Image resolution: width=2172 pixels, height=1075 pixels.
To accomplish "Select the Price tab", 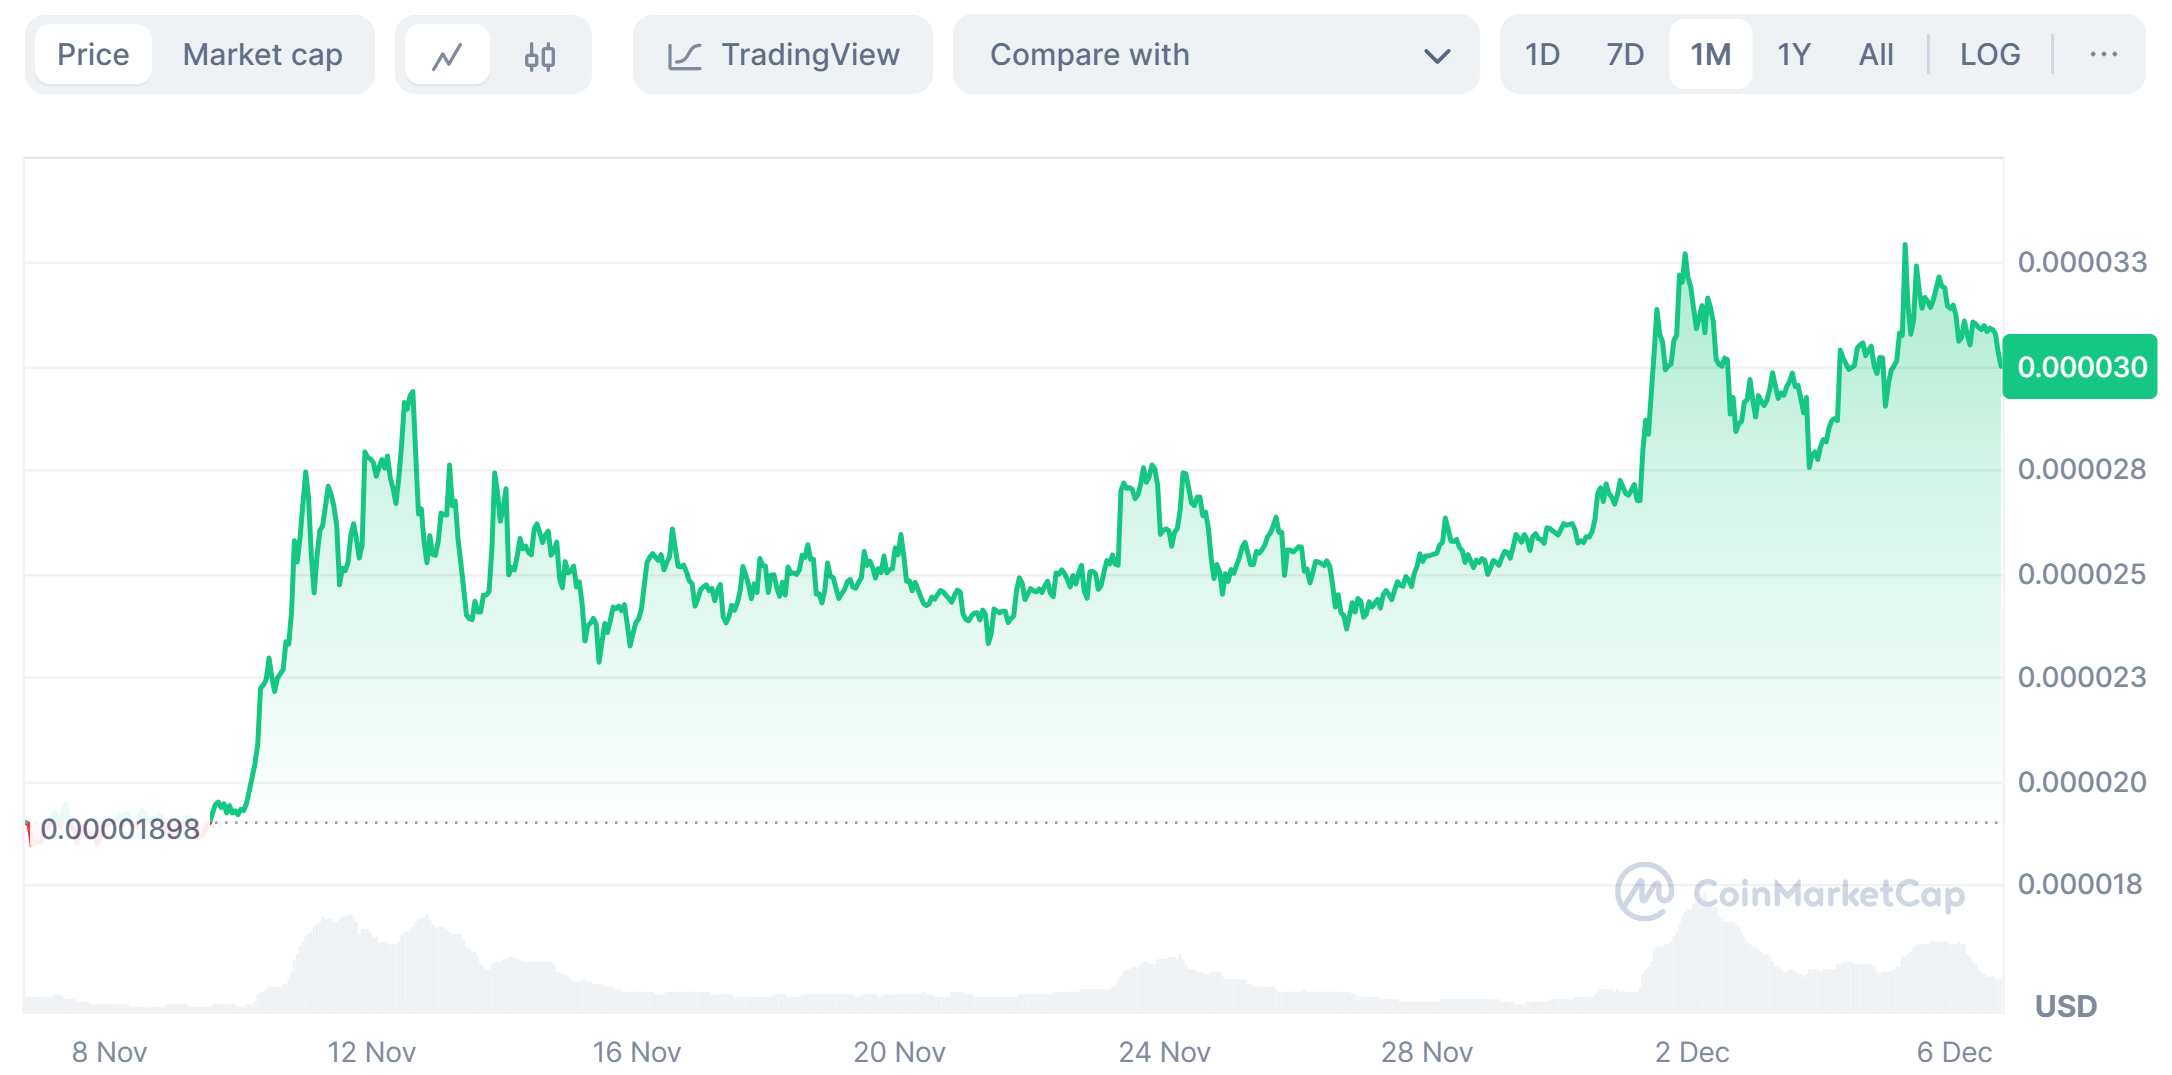I will point(93,55).
